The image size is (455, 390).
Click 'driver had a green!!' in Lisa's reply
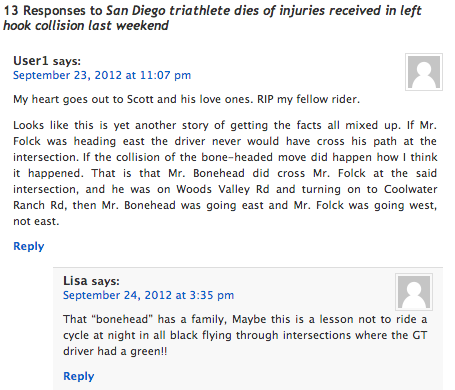(115, 351)
